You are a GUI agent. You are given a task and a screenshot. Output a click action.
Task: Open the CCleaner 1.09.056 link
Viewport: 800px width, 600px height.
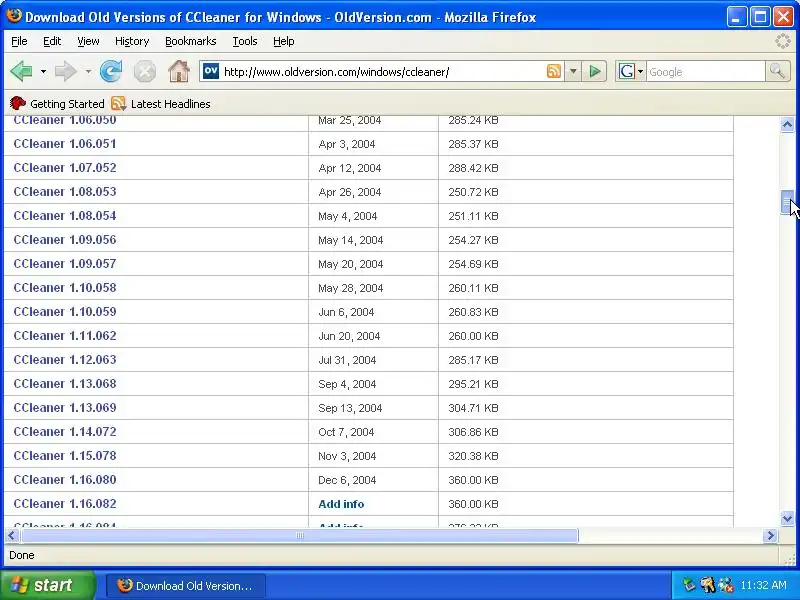65,240
